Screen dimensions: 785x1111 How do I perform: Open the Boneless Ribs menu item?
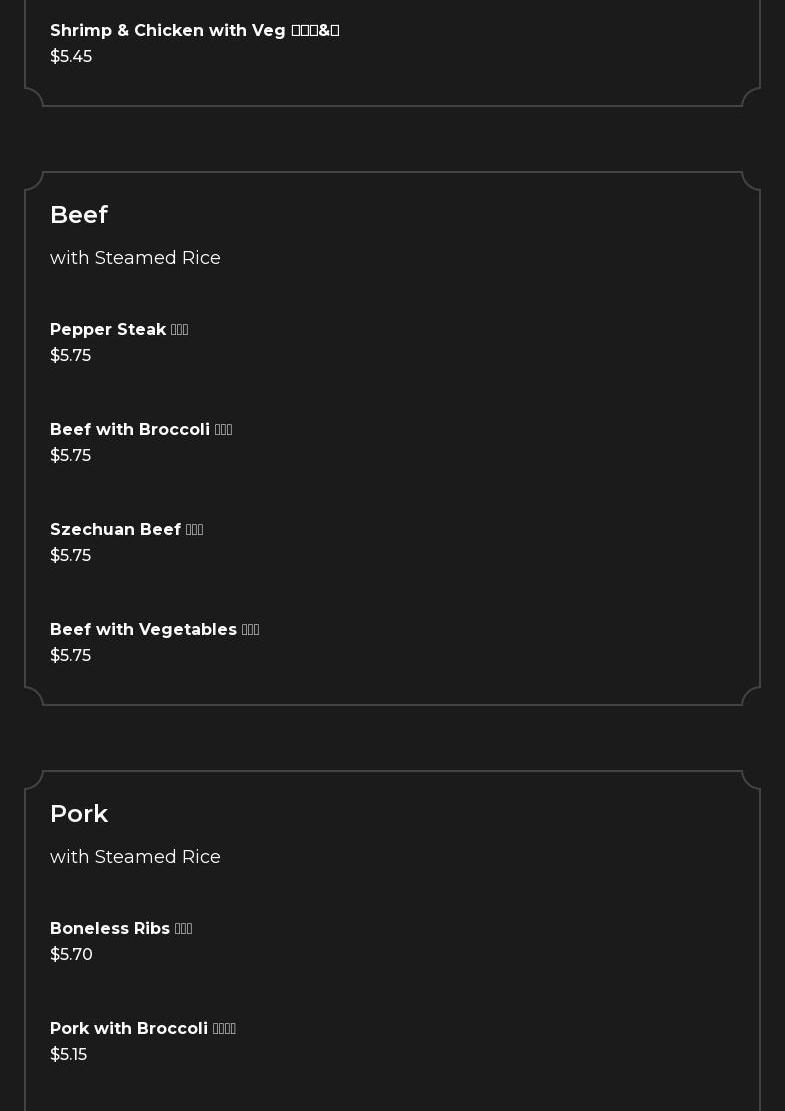click(x=110, y=929)
